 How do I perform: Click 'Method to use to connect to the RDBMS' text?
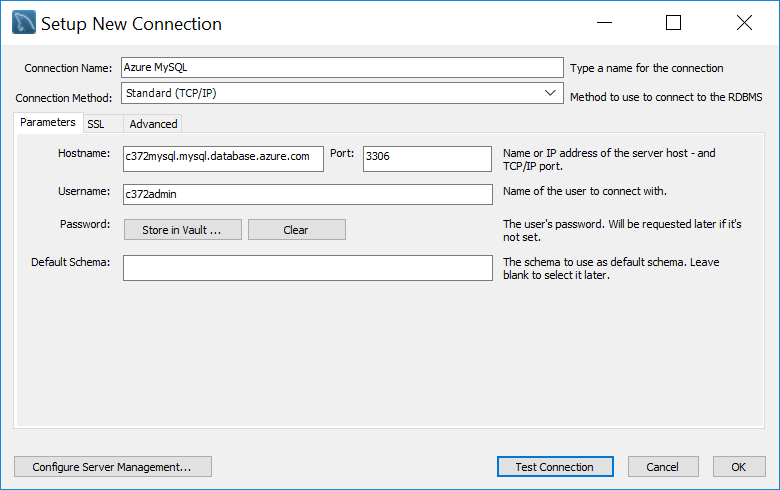click(666, 97)
